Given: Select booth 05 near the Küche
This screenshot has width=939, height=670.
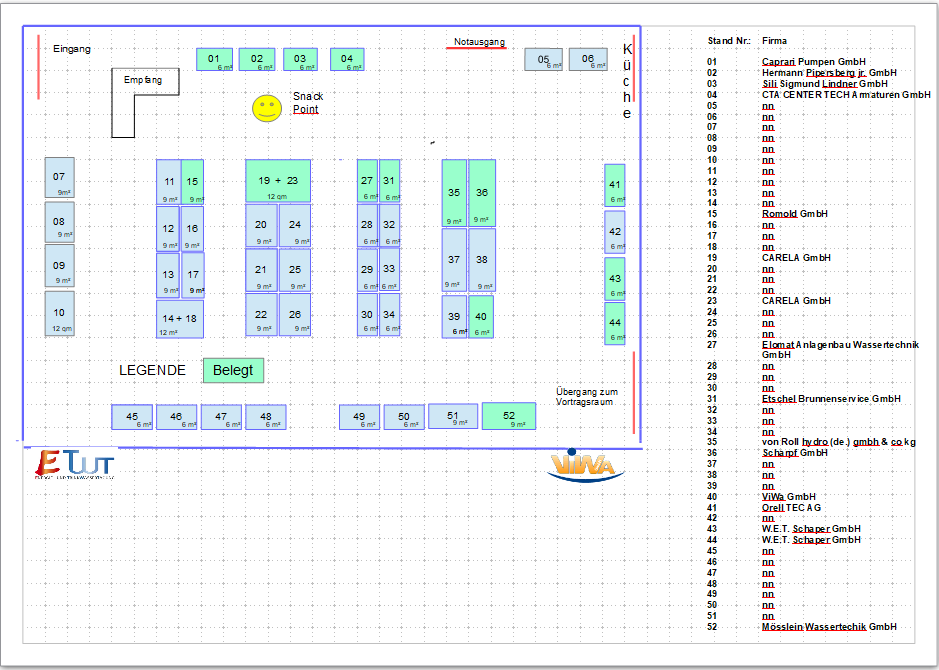Looking at the screenshot, I should [x=543, y=59].
